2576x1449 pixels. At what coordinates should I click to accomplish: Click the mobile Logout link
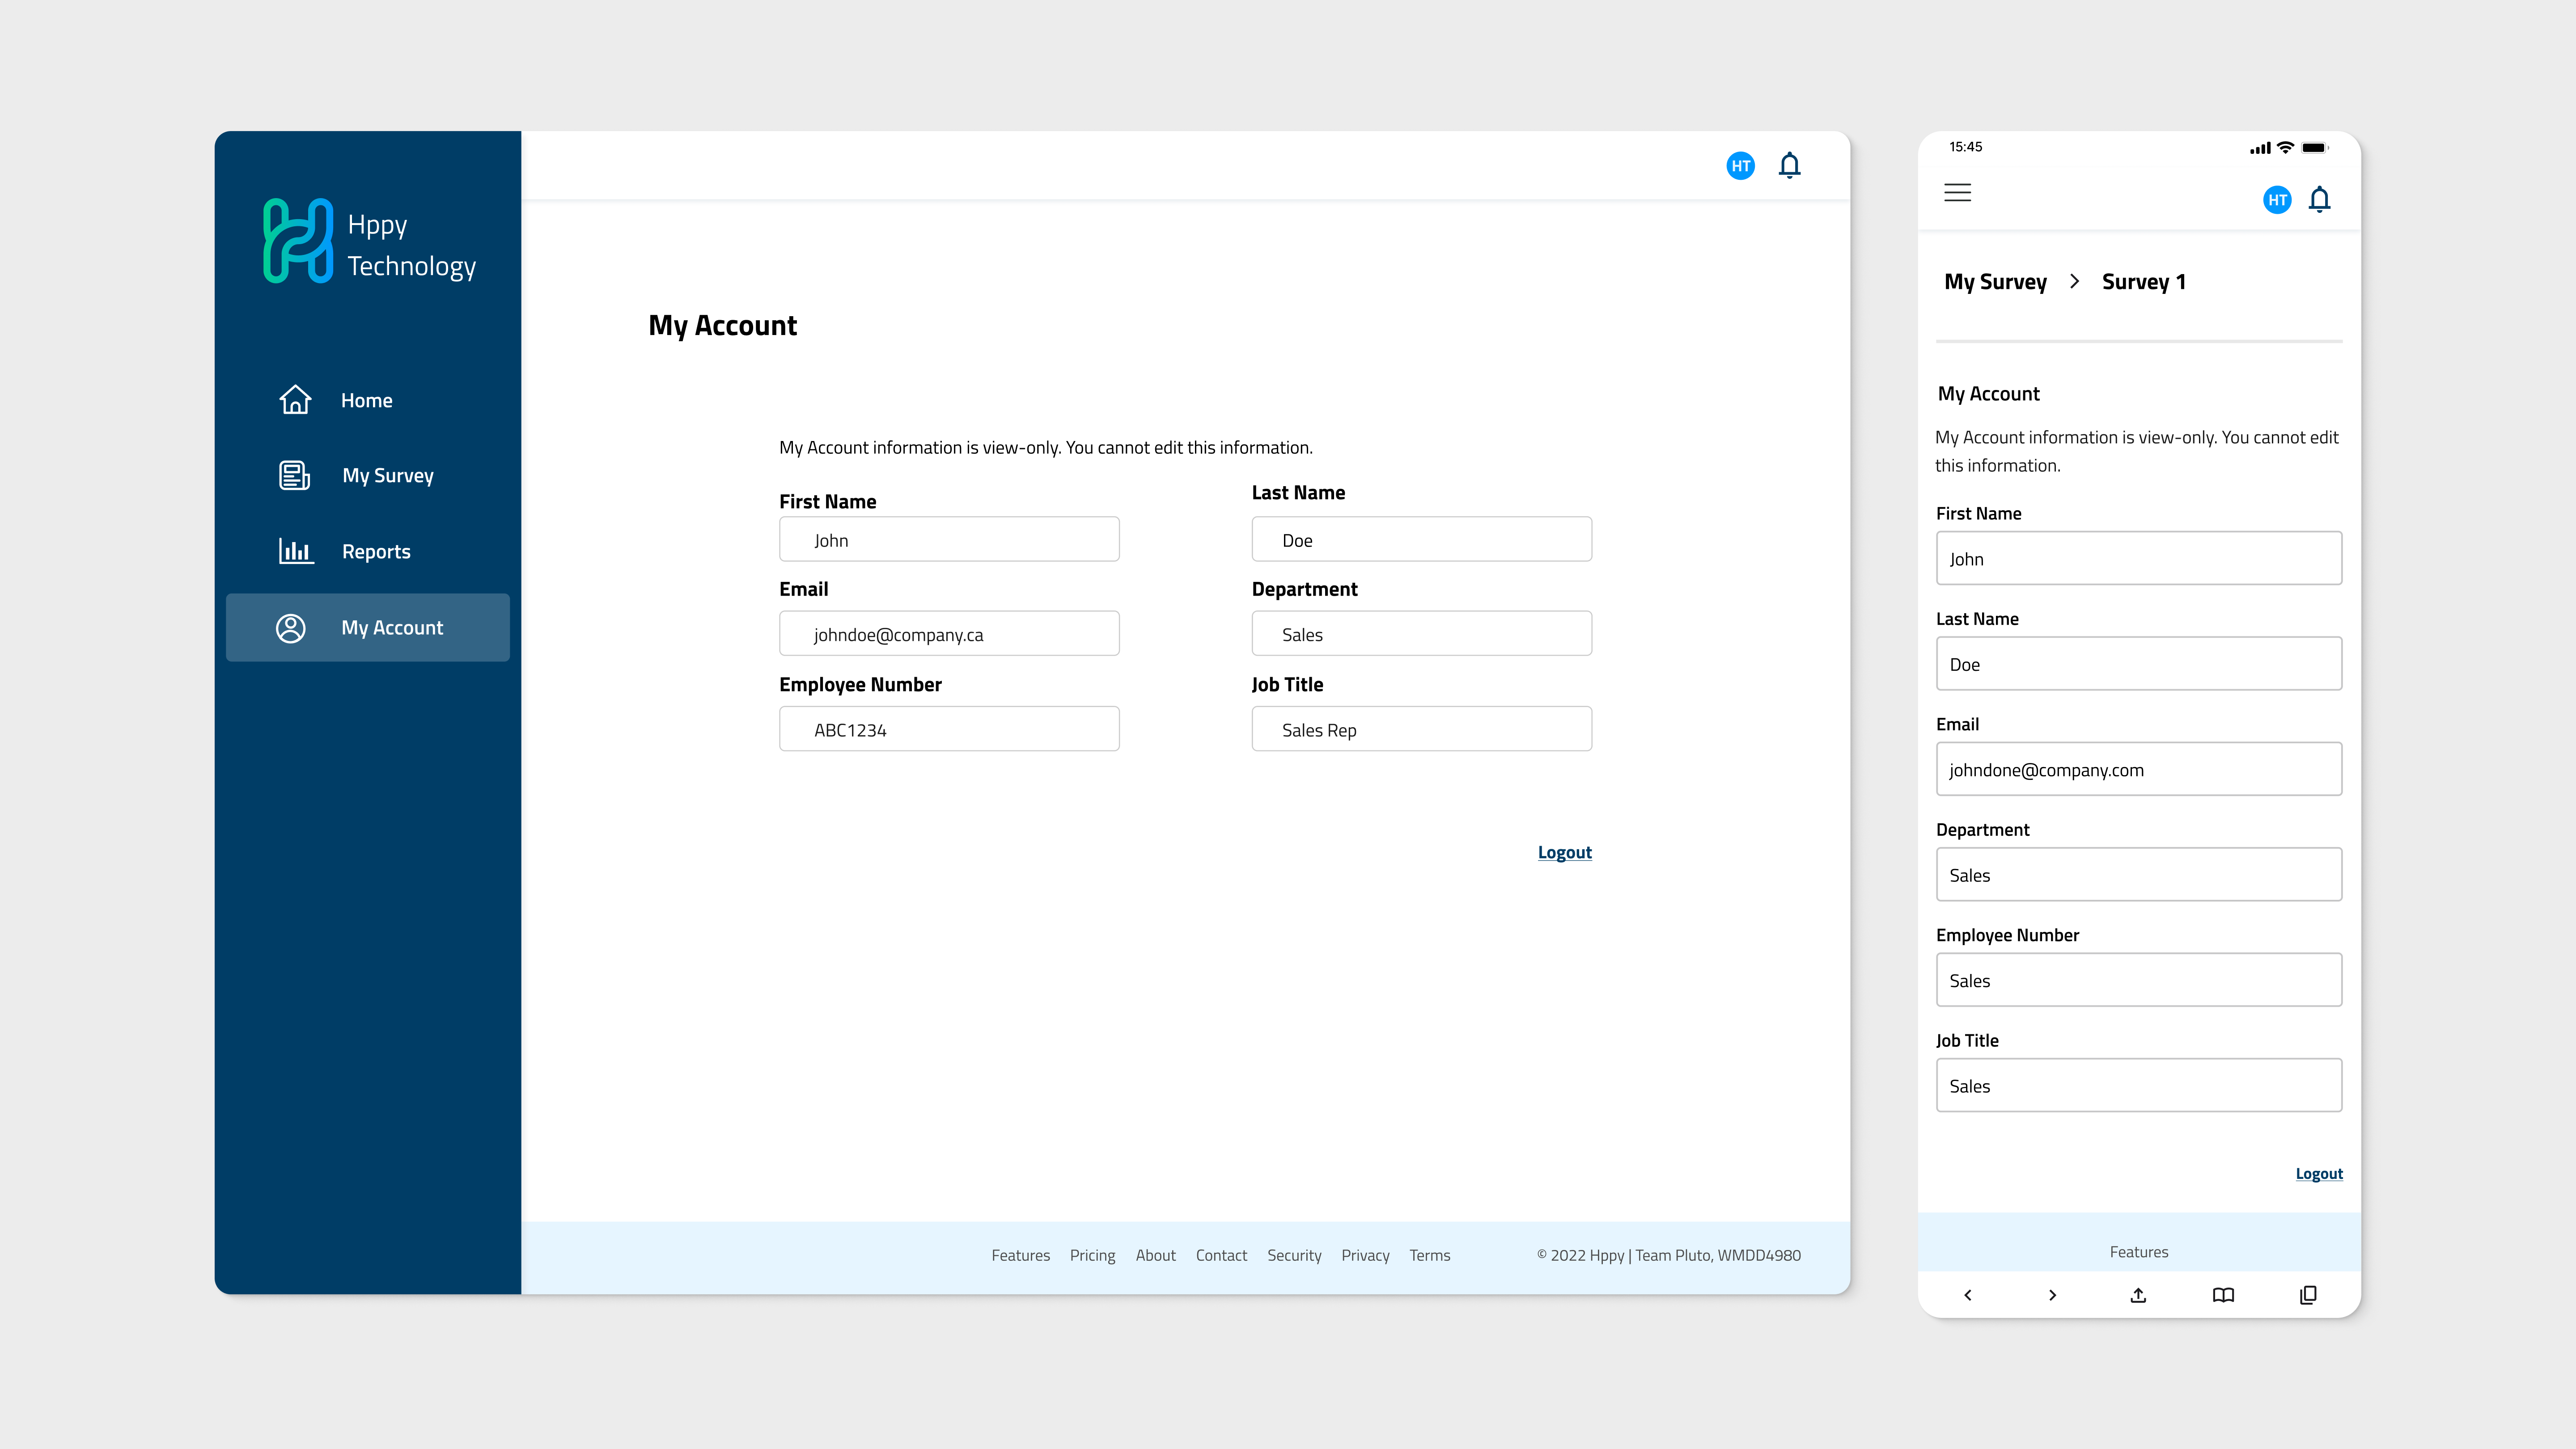coord(2319,1174)
